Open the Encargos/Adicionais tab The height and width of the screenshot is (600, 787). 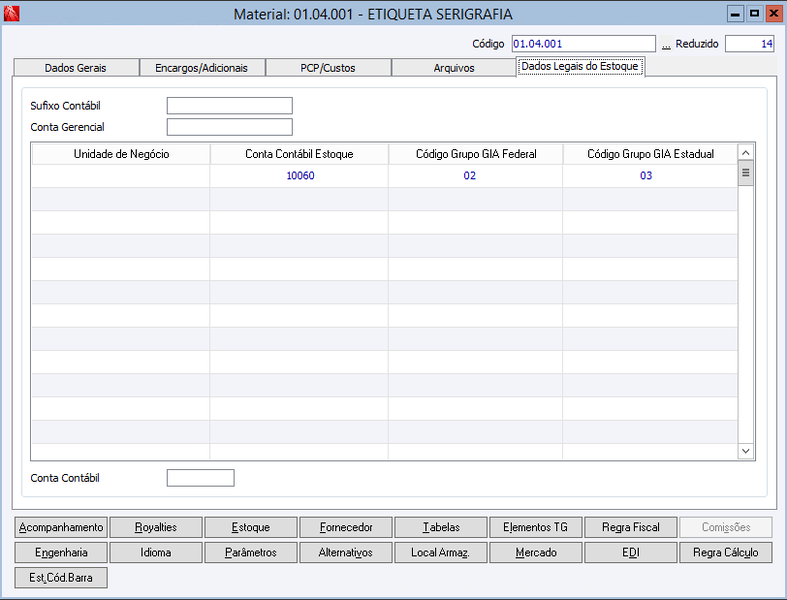[202, 68]
